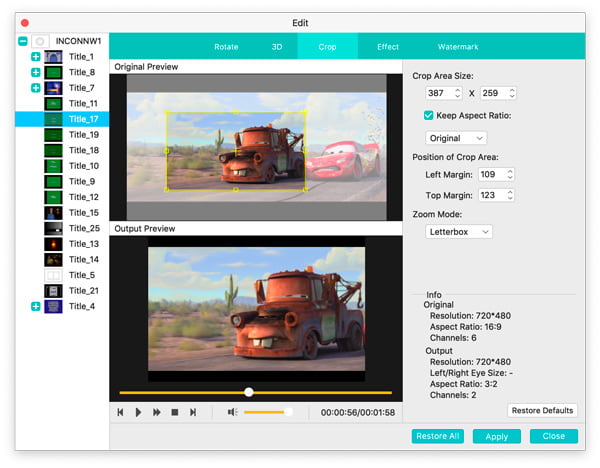The width and height of the screenshot is (600, 468).
Task: Click the red window close button
Action: tap(25, 23)
